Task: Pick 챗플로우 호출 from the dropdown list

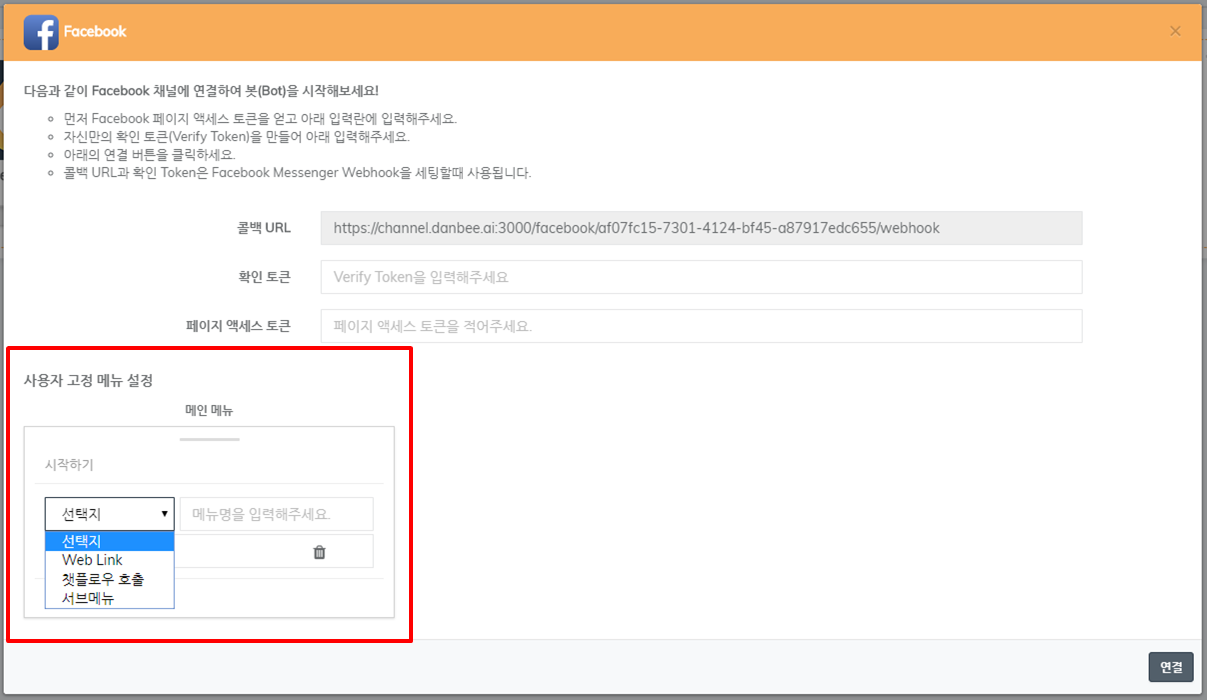Action: 110,579
